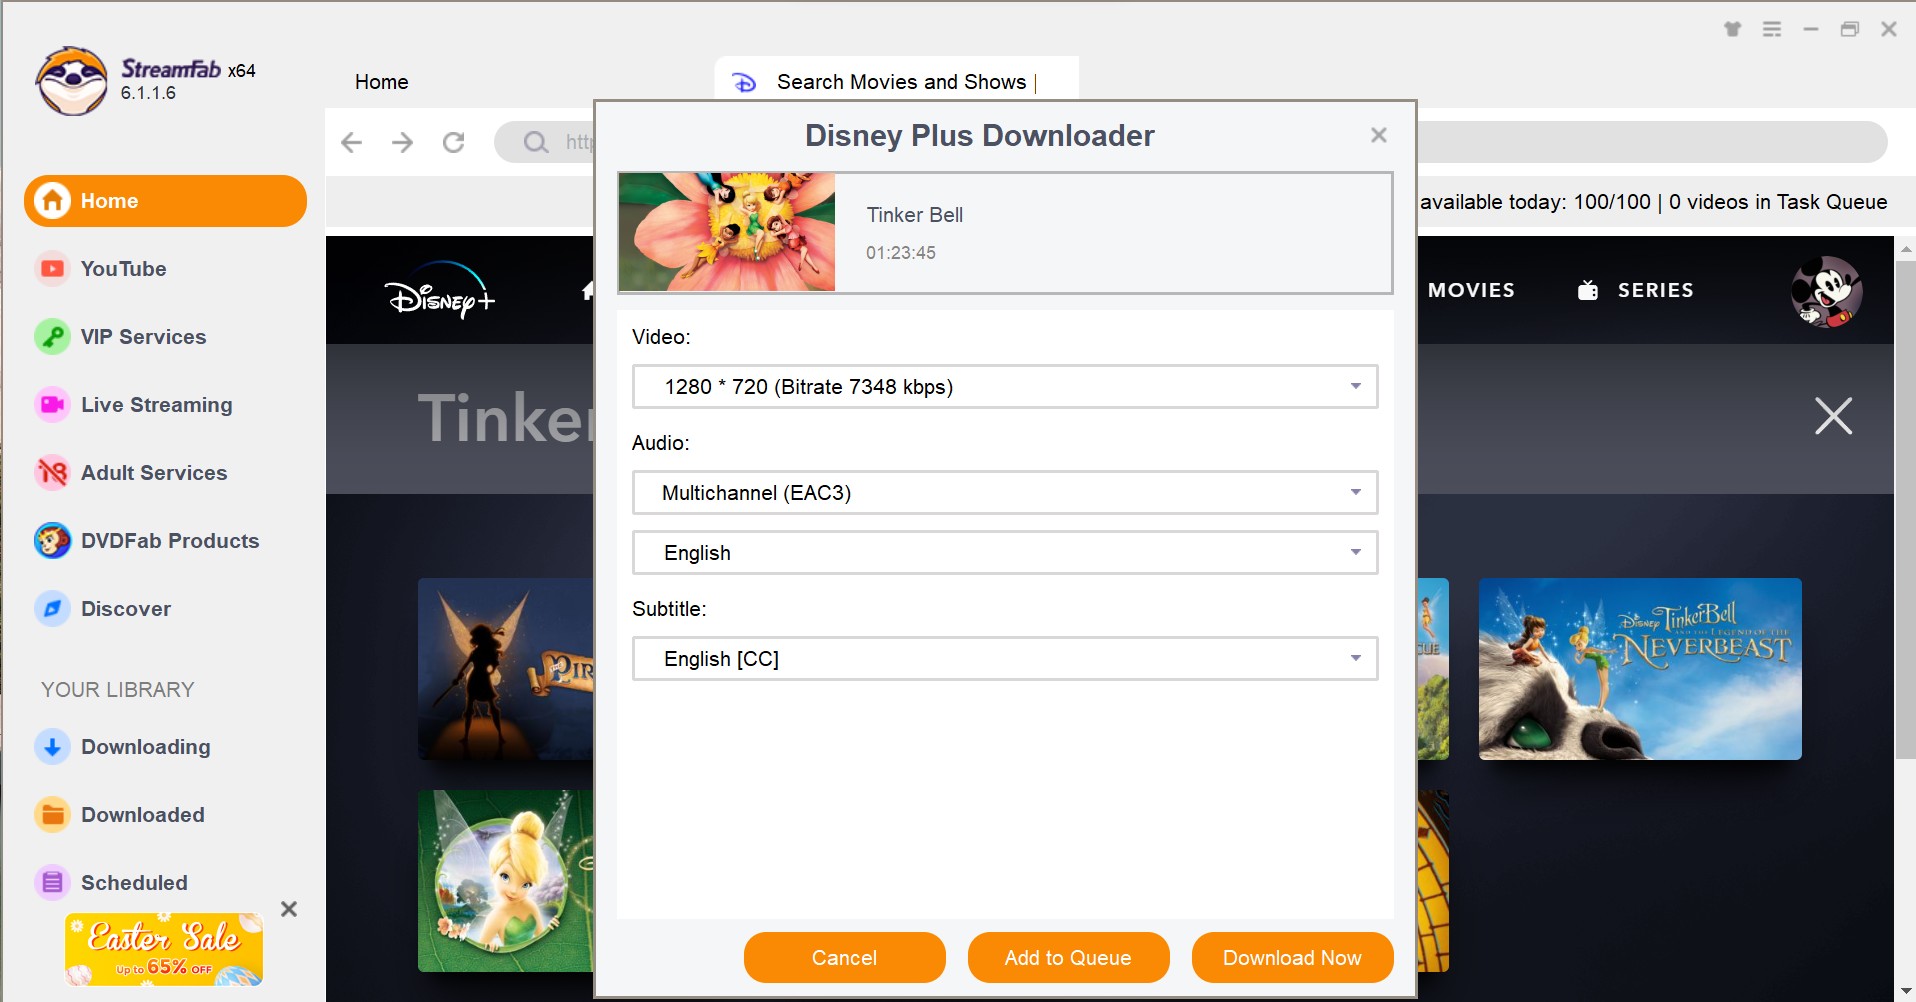The width and height of the screenshot is (1916, 1002).
Task: Click the Live Streaming camera icon
Action: pos(52,405)
